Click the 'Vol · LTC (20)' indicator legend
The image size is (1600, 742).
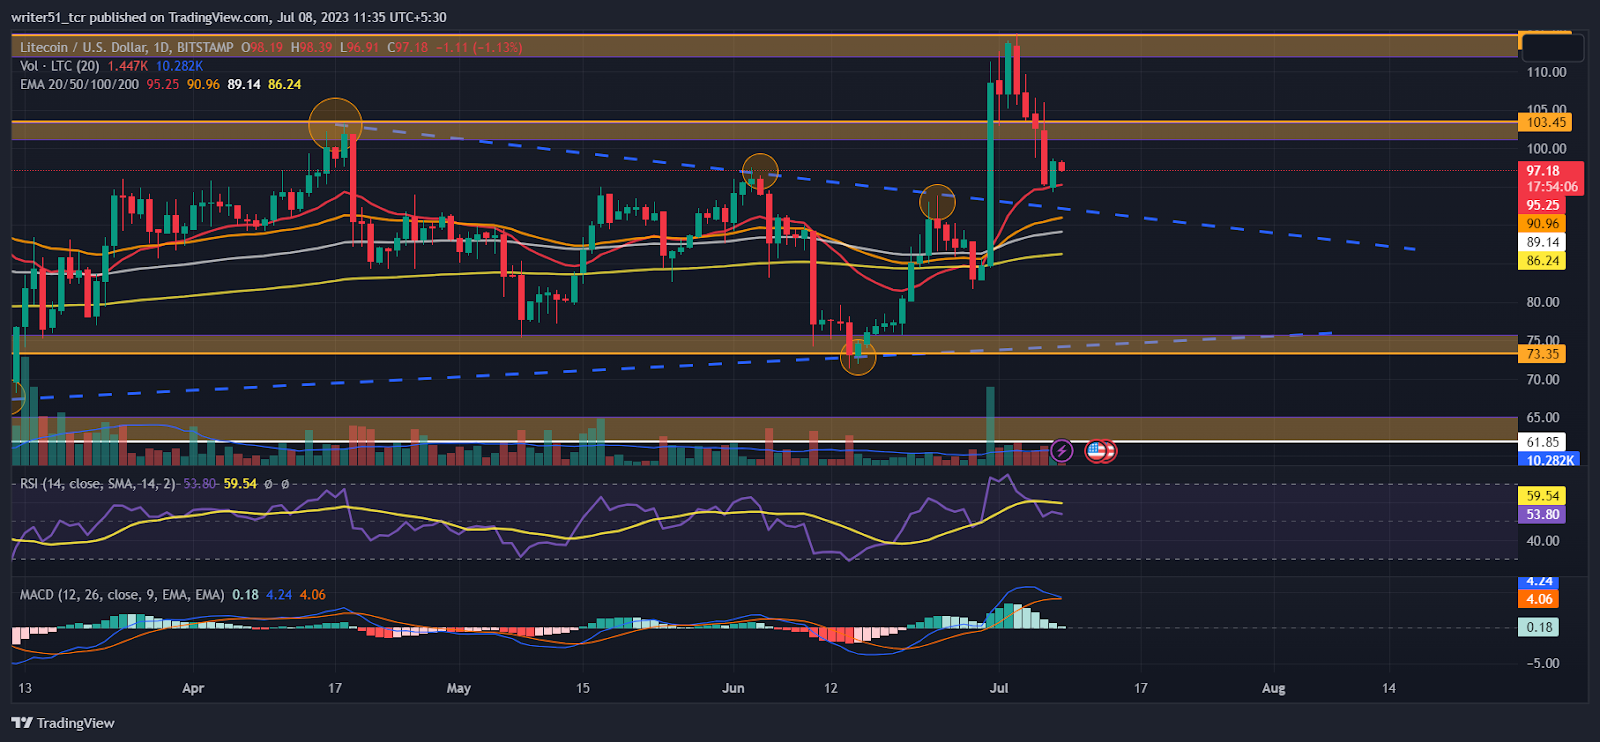point(60,66)
